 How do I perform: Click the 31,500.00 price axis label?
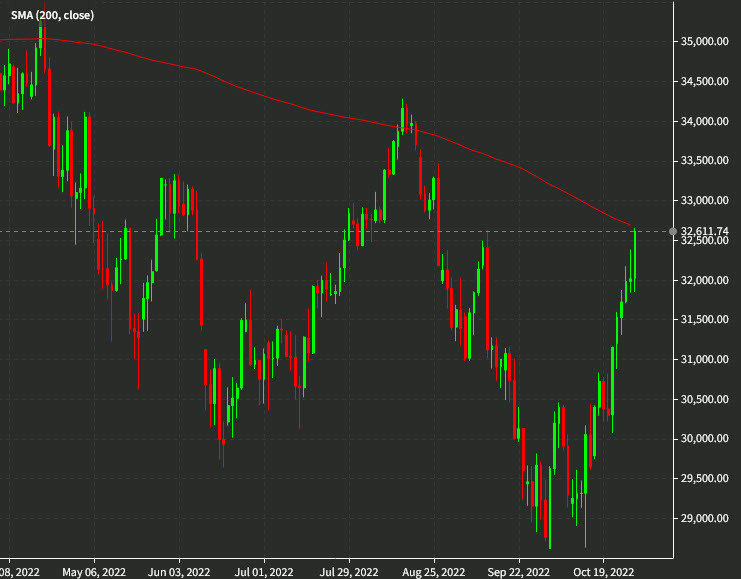[704, 320]
